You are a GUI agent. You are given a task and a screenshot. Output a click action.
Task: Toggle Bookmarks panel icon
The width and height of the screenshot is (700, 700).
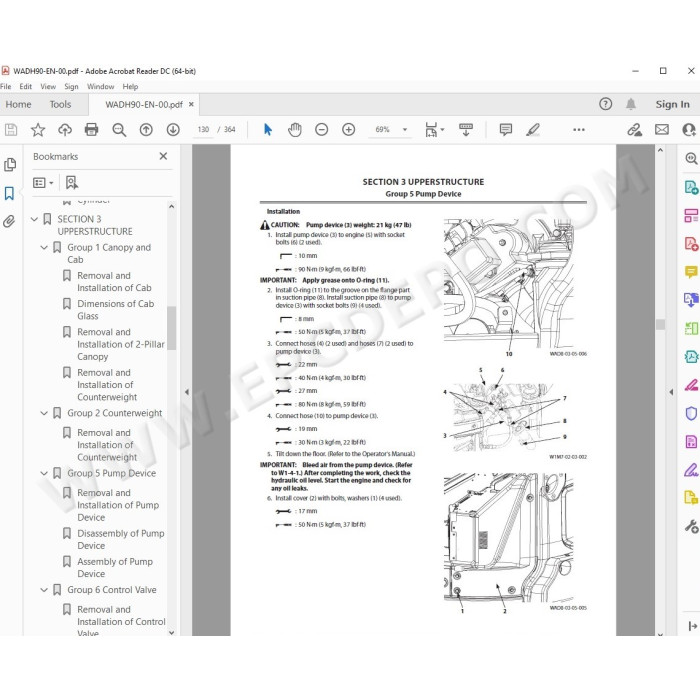click(9, 193)
